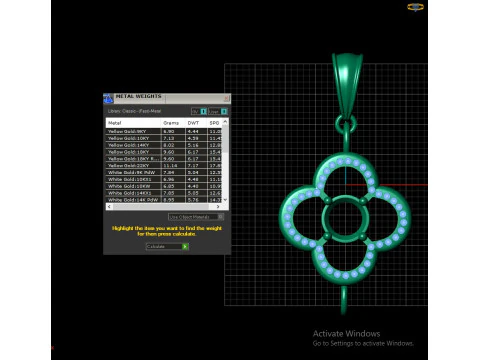Viewport: 480px width, 360px height.
Task: Click the list's scroll-up arrow
Action: pyautogui.click(x=225, y=122)
